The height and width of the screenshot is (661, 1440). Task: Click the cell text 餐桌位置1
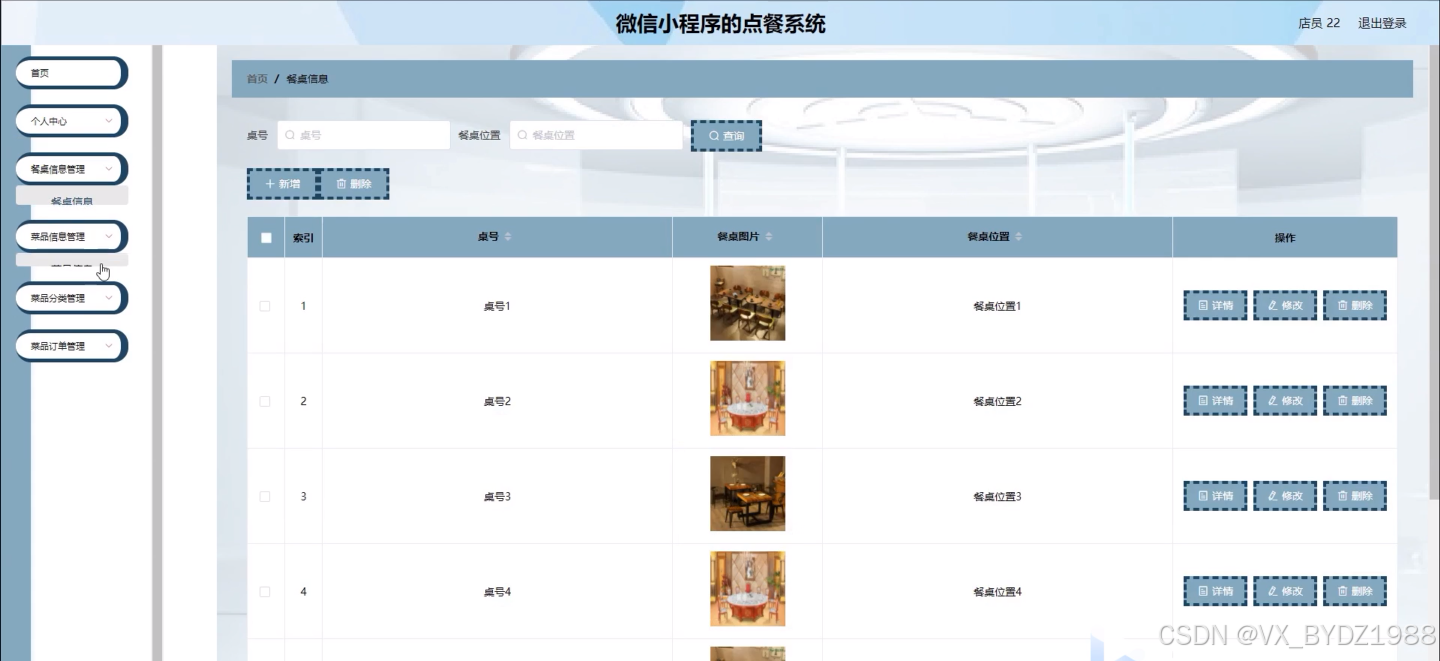click(x=997, y=306)
